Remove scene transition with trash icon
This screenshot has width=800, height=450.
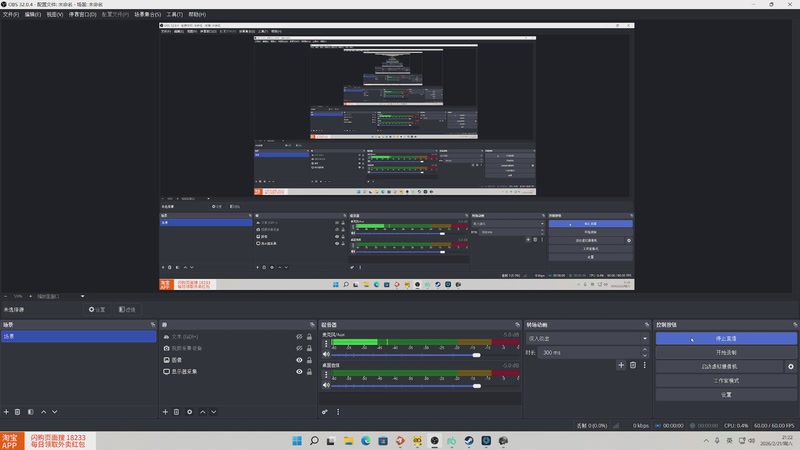click(x=633, y=365)
